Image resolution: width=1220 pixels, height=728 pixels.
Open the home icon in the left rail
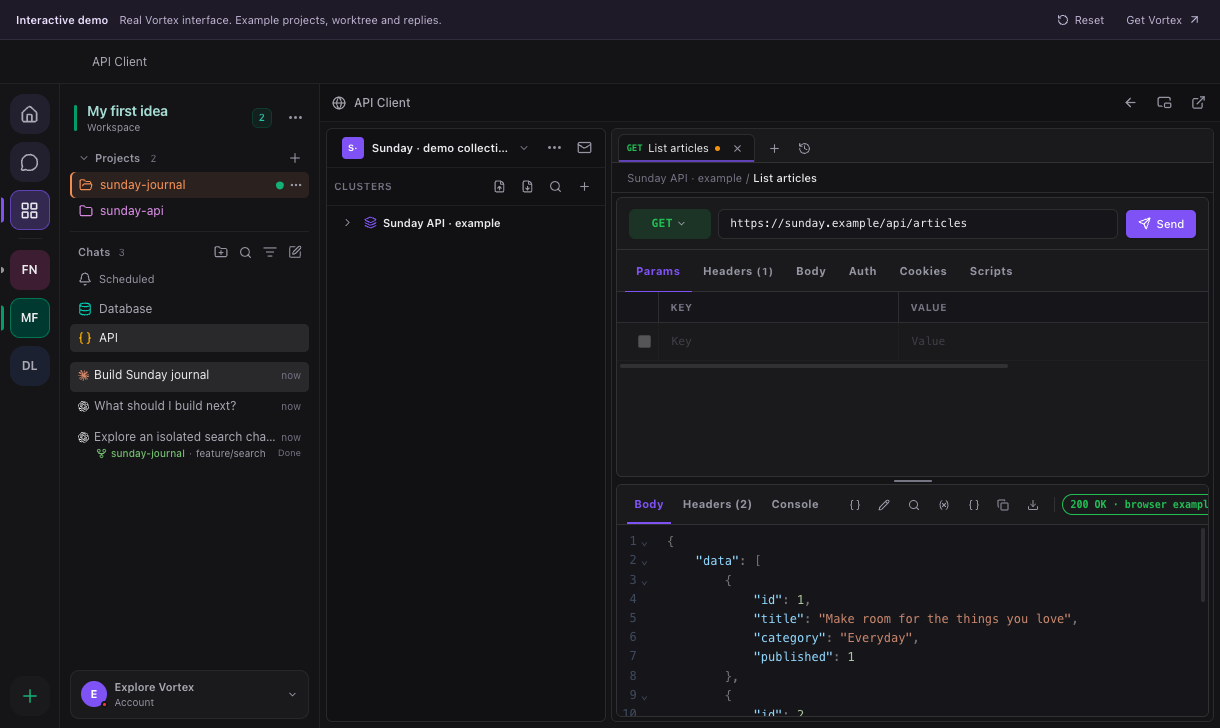tap(30, 114)
